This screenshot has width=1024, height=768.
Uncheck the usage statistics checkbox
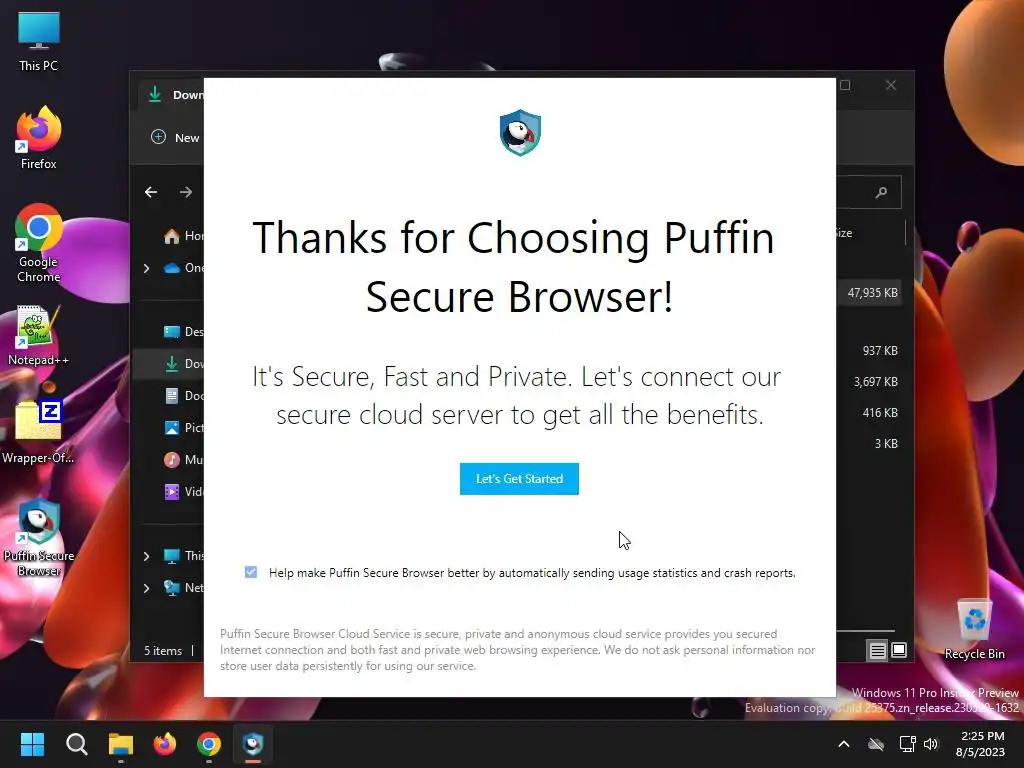251,572
